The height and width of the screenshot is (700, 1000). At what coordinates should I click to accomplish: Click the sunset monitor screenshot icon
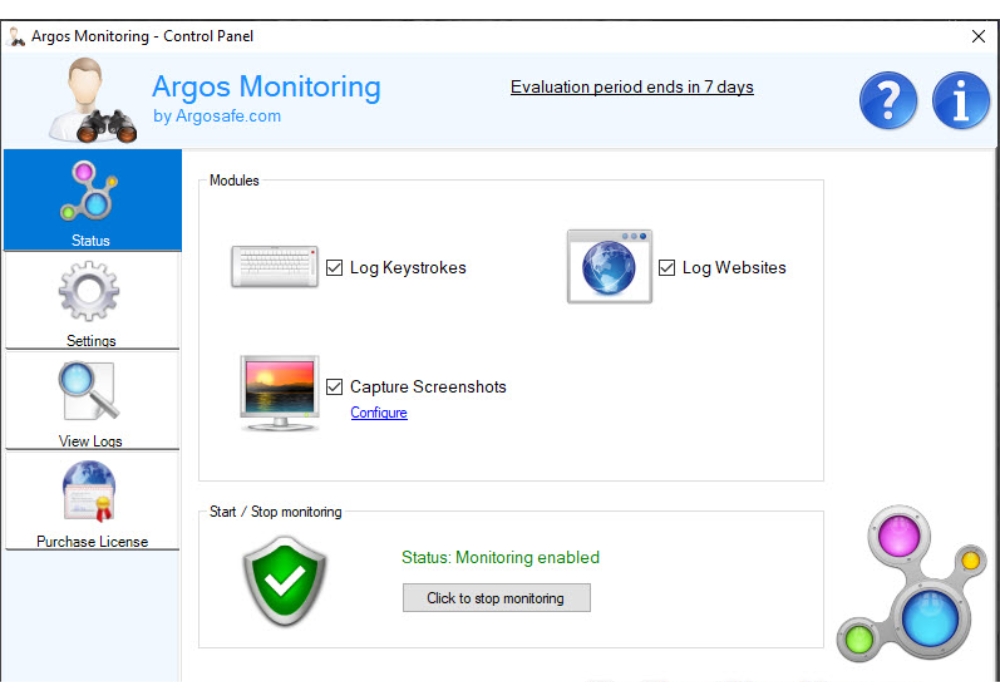[x=279, y=393]
